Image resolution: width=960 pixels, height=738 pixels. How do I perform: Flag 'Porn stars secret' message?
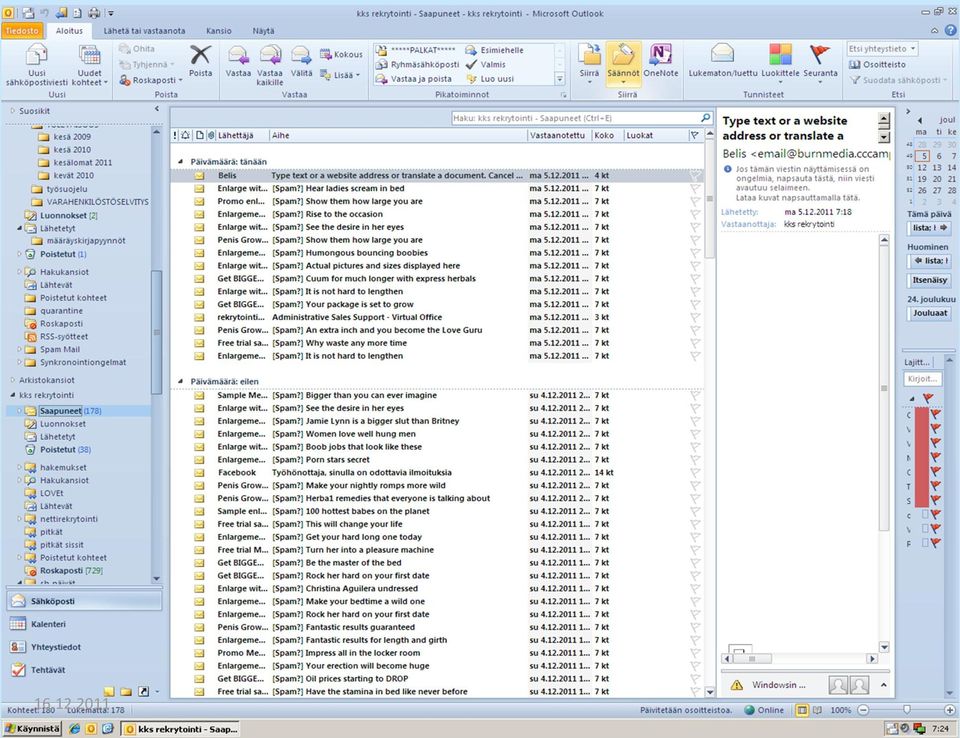coord(695,460)
